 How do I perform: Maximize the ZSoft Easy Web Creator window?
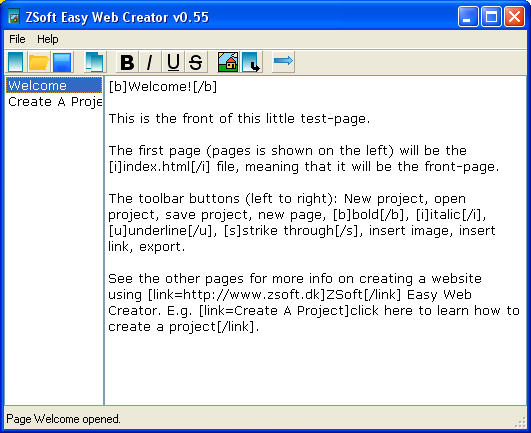click(491, 16)
